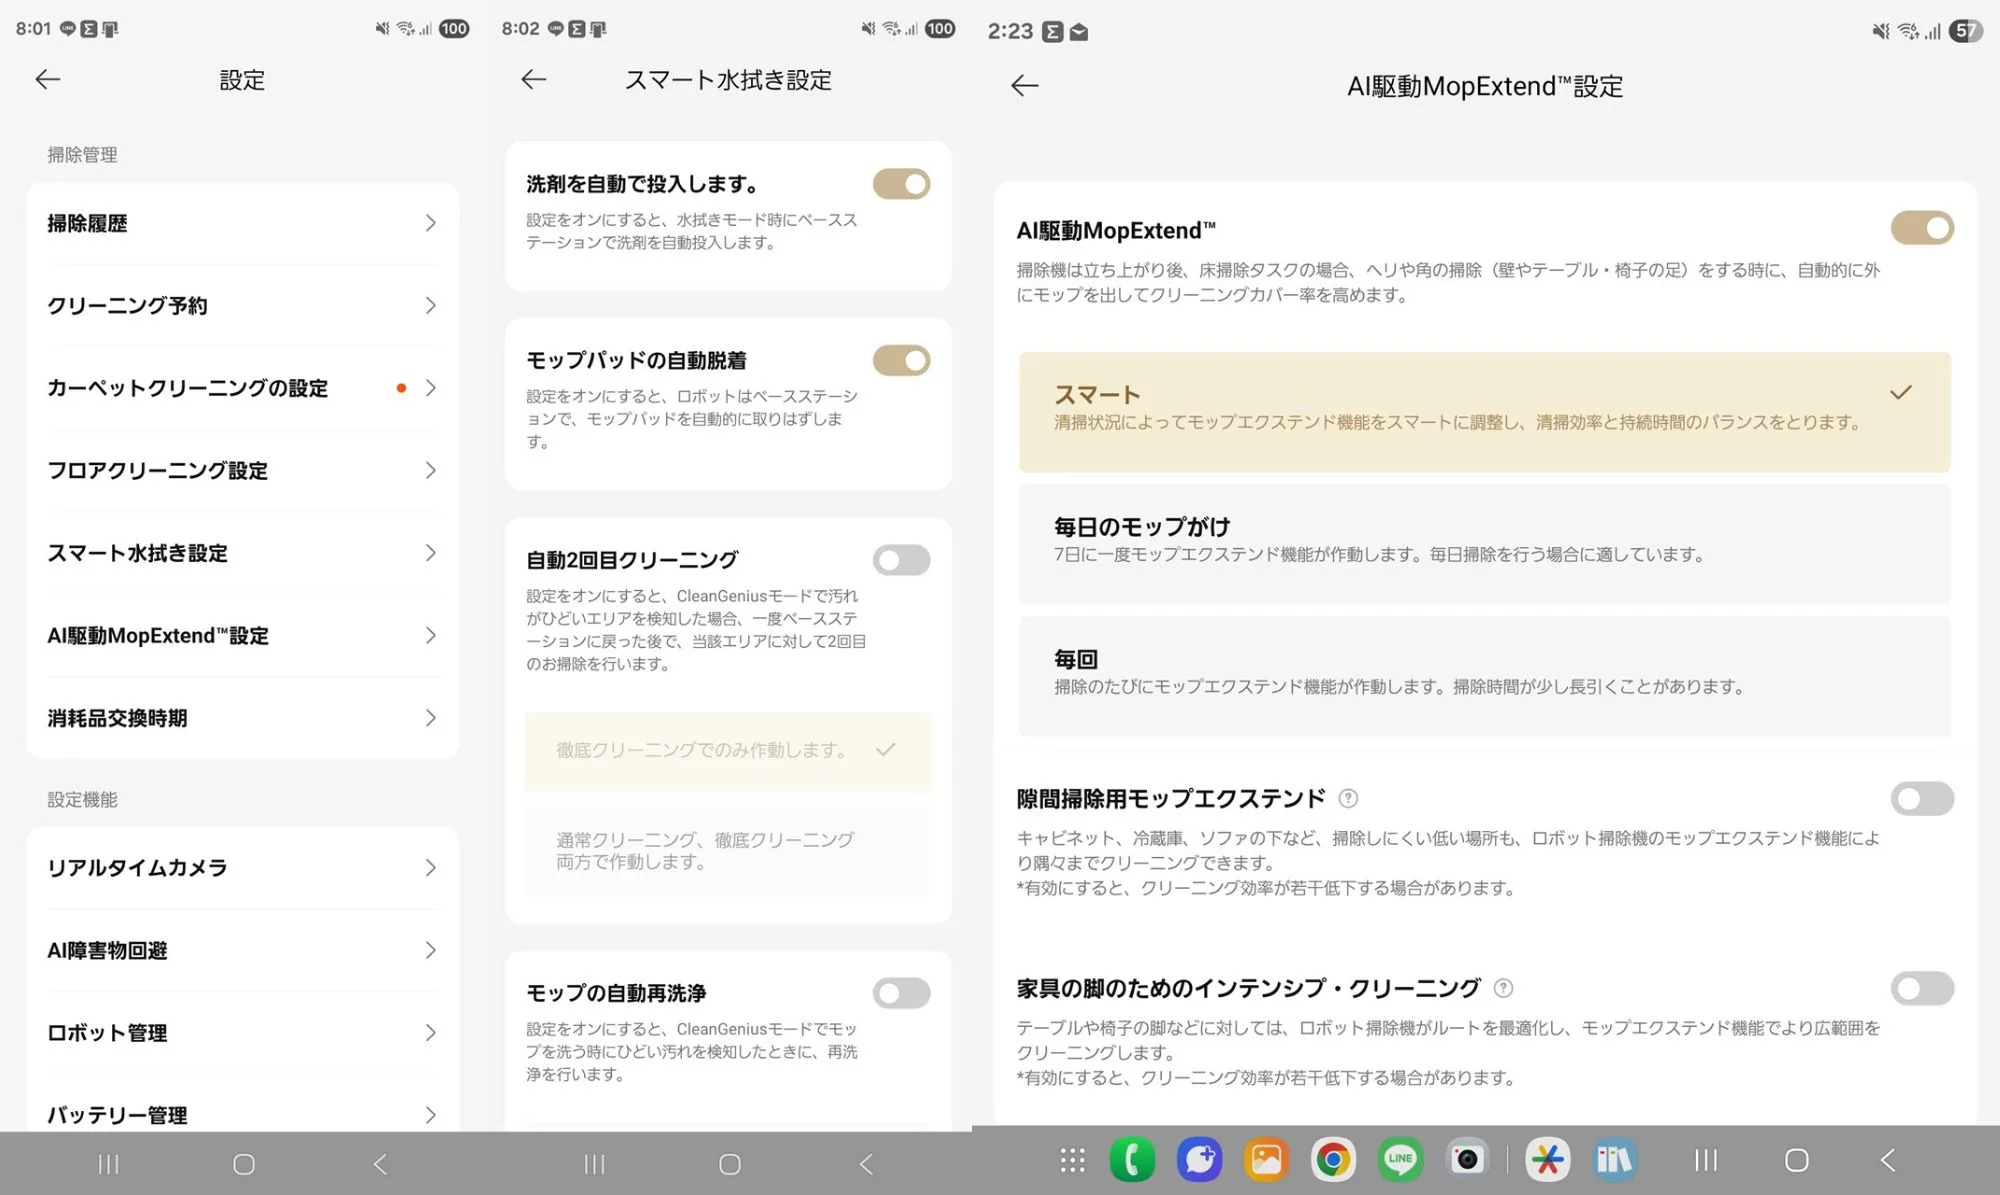Open the Camera app in taskbar
Image resolution: width=2000 pixels, height=1195 pixels.
pyautogui.click(x=1467, y=1160)
